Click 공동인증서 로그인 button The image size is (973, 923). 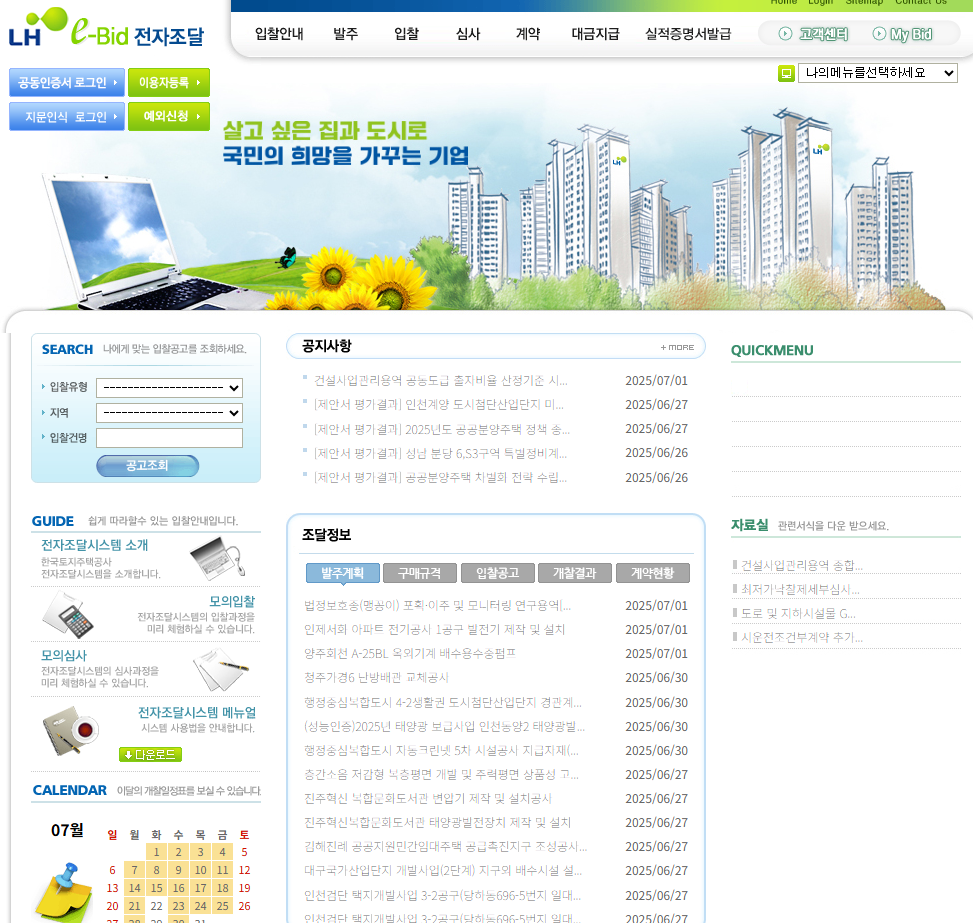coord(67,83)
